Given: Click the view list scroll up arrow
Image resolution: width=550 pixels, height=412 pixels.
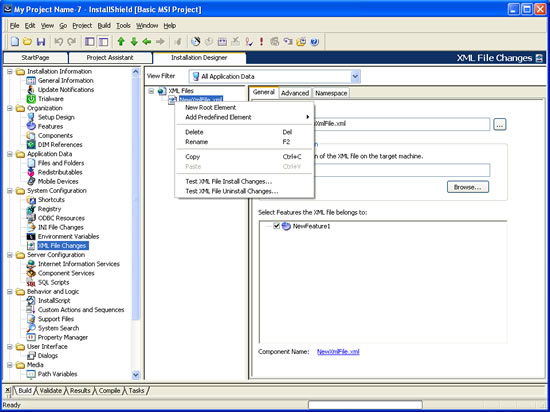Looking at the screenshot, I should point(136,72).
